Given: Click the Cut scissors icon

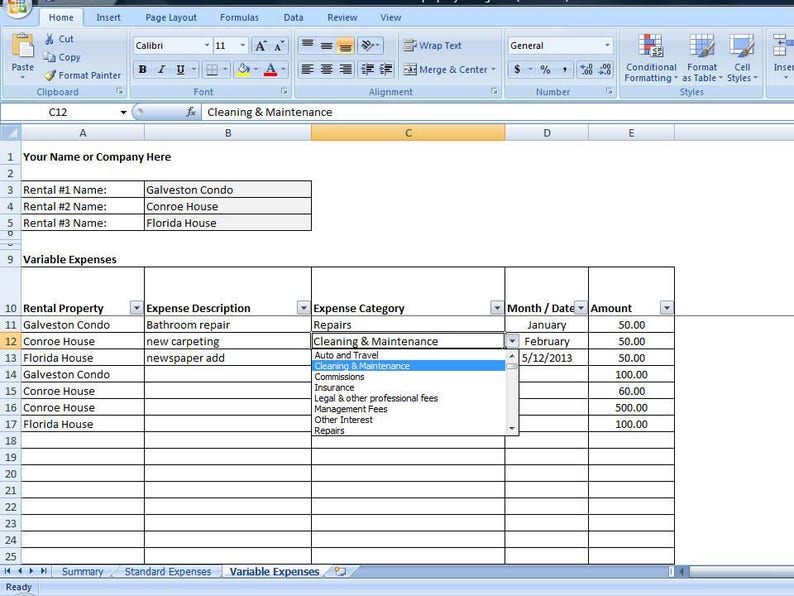Looking at the screenshot, I should pyautogui.click(x=50, y=39).
